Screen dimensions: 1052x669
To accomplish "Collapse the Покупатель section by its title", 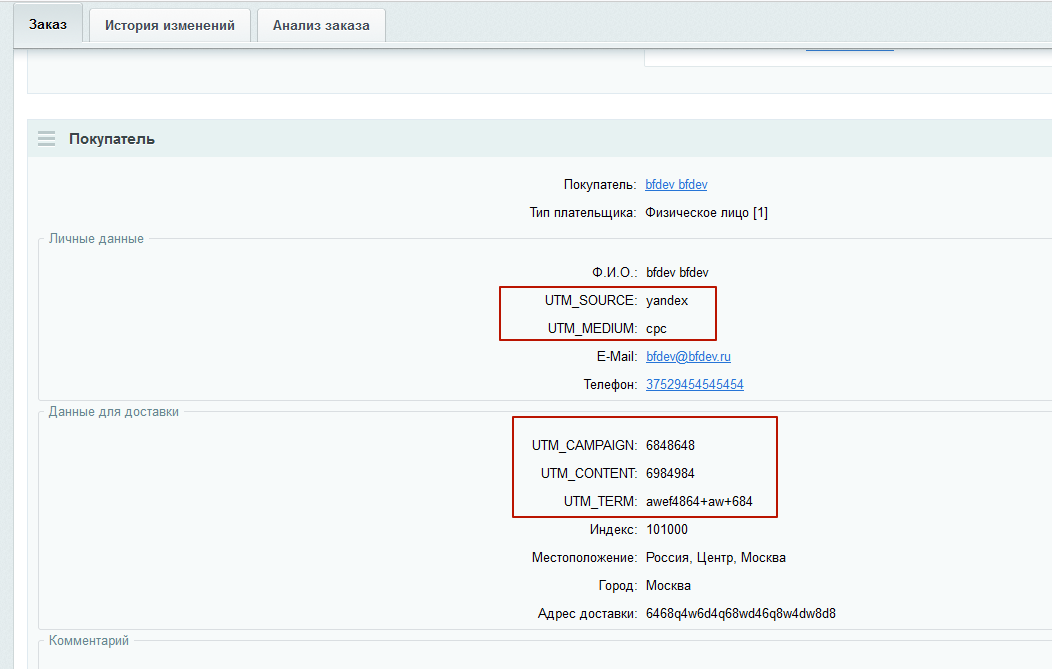I will click(x=112, y=139).
